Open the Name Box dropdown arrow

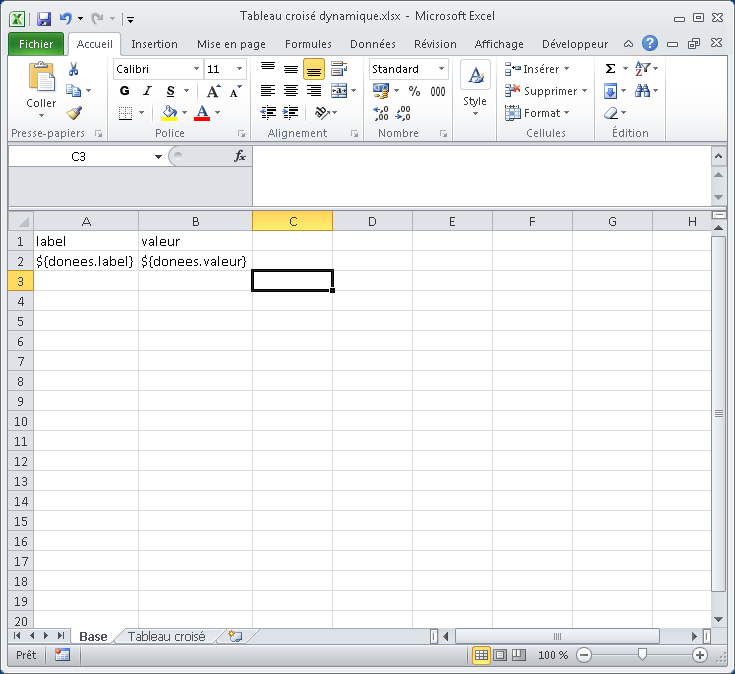coord(158,157)
